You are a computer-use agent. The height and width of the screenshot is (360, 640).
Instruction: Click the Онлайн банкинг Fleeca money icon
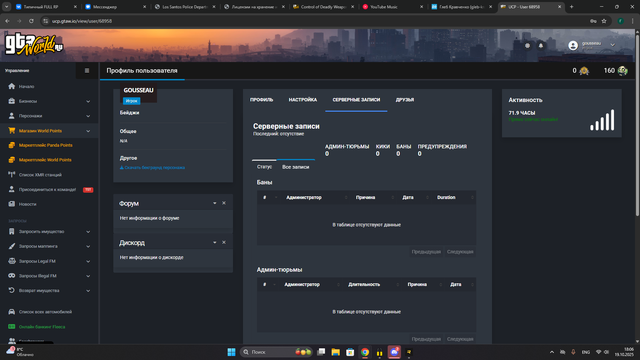click(x=11, y=327)
